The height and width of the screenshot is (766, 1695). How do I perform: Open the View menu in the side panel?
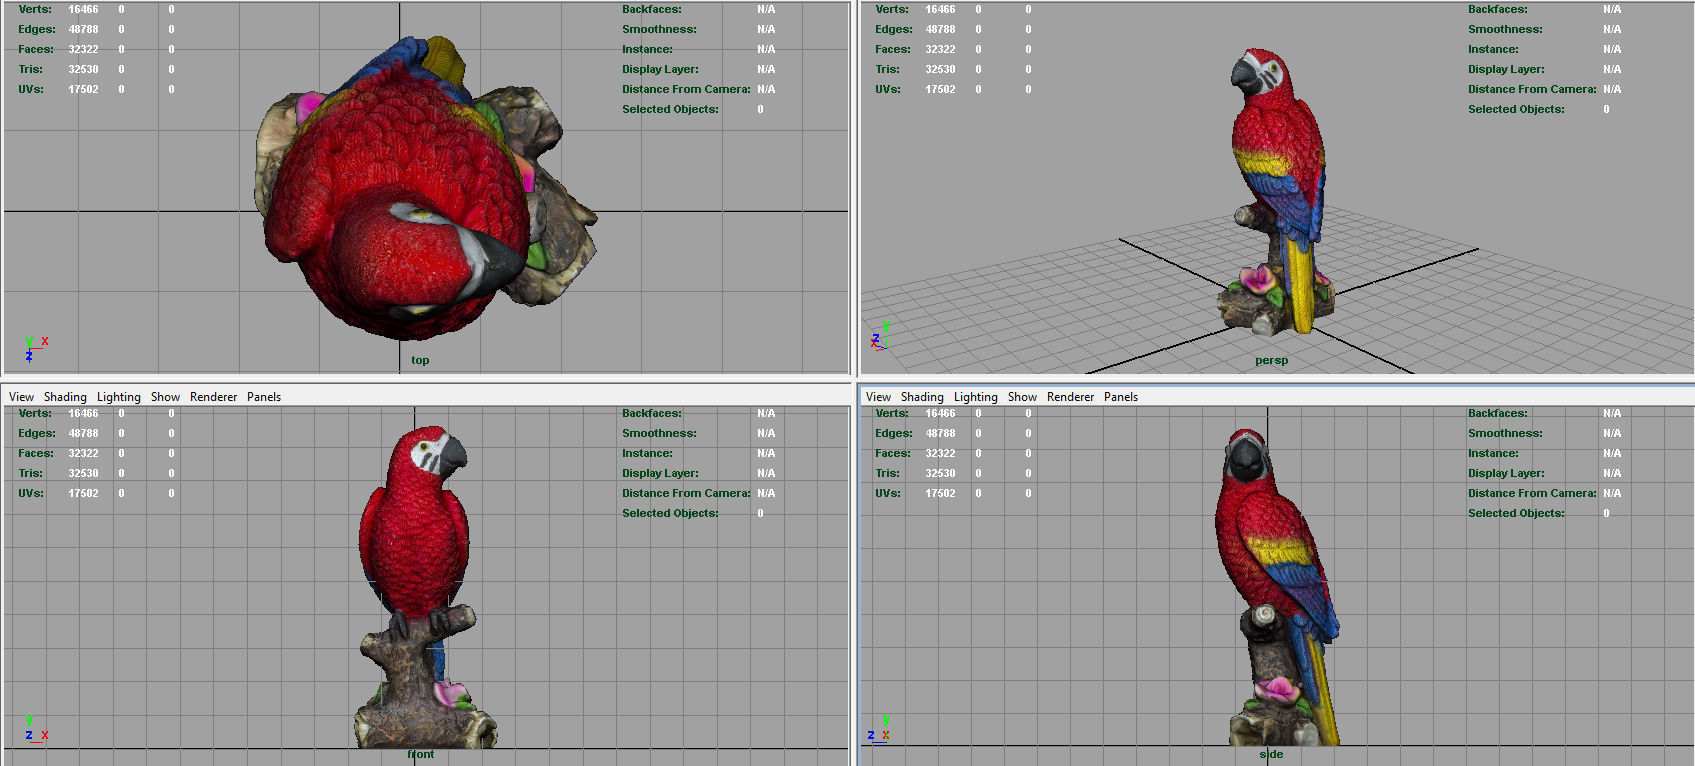pos(878,397)
